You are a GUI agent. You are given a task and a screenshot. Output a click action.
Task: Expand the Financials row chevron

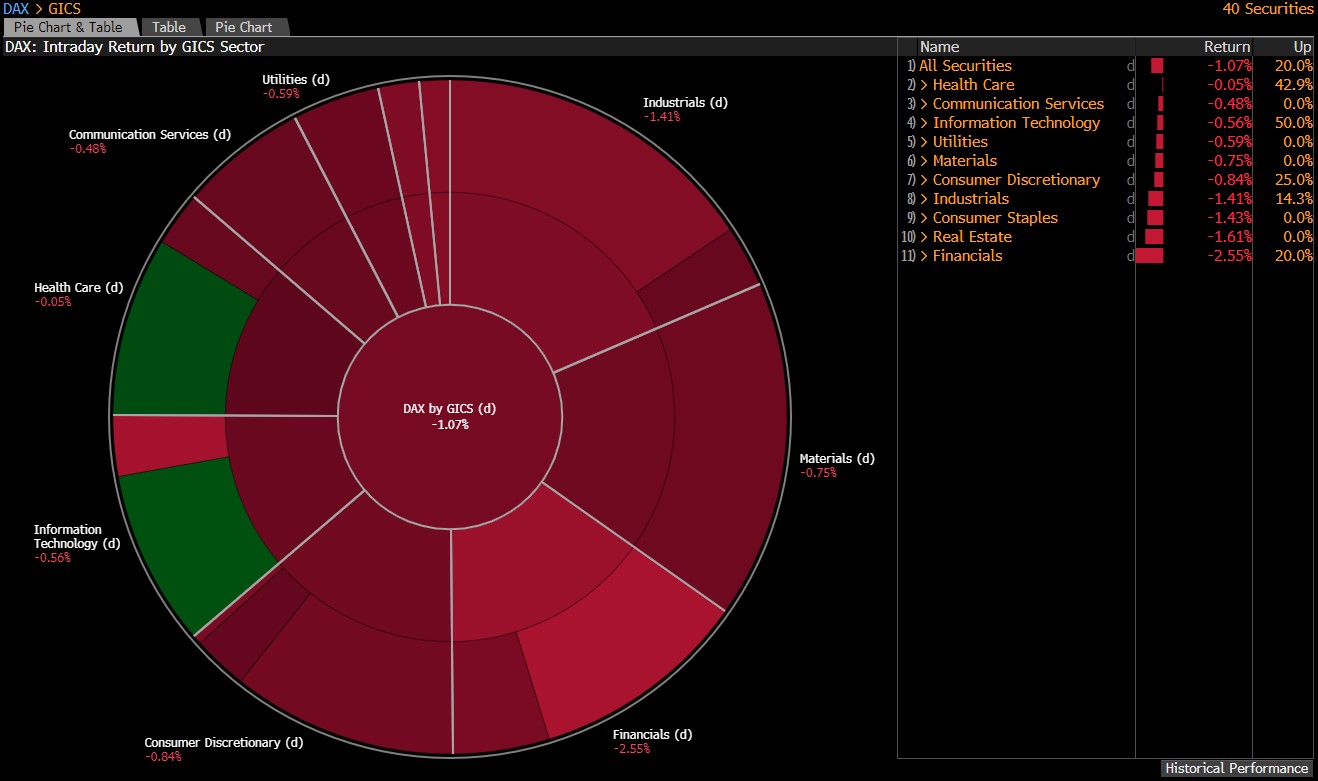[924, 256]
